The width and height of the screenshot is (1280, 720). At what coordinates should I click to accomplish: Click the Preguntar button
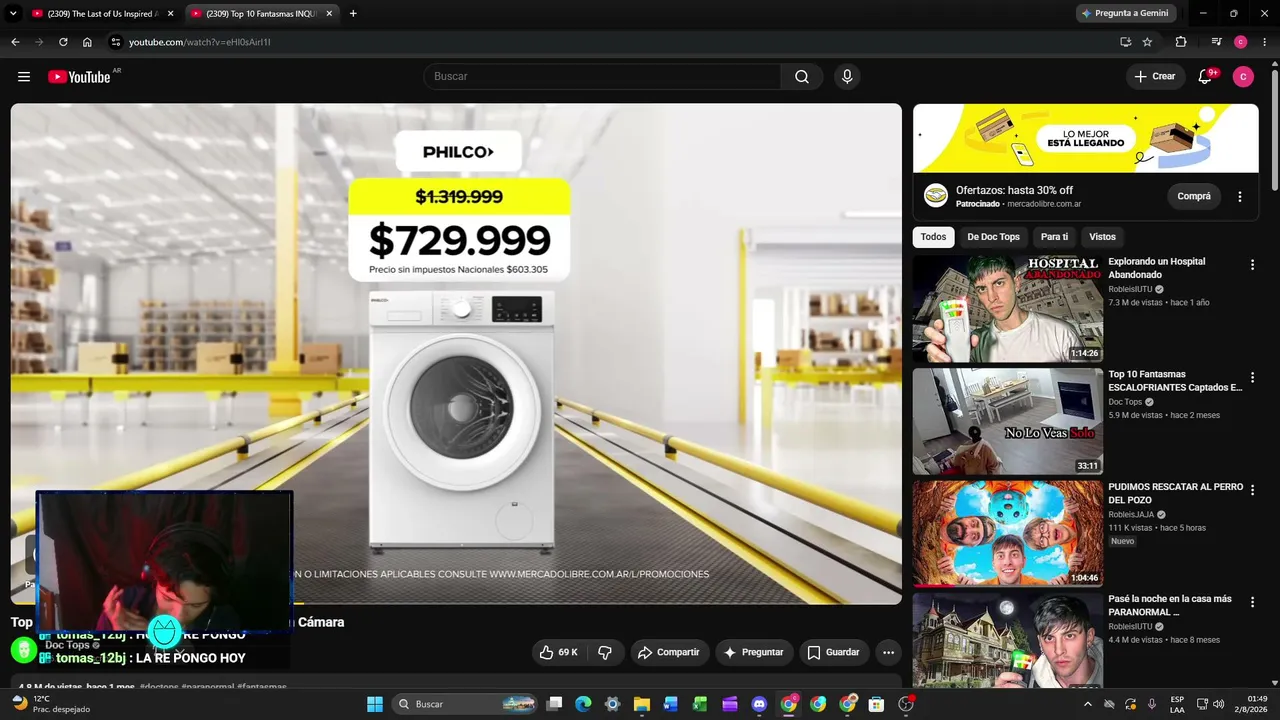(755, 652)
